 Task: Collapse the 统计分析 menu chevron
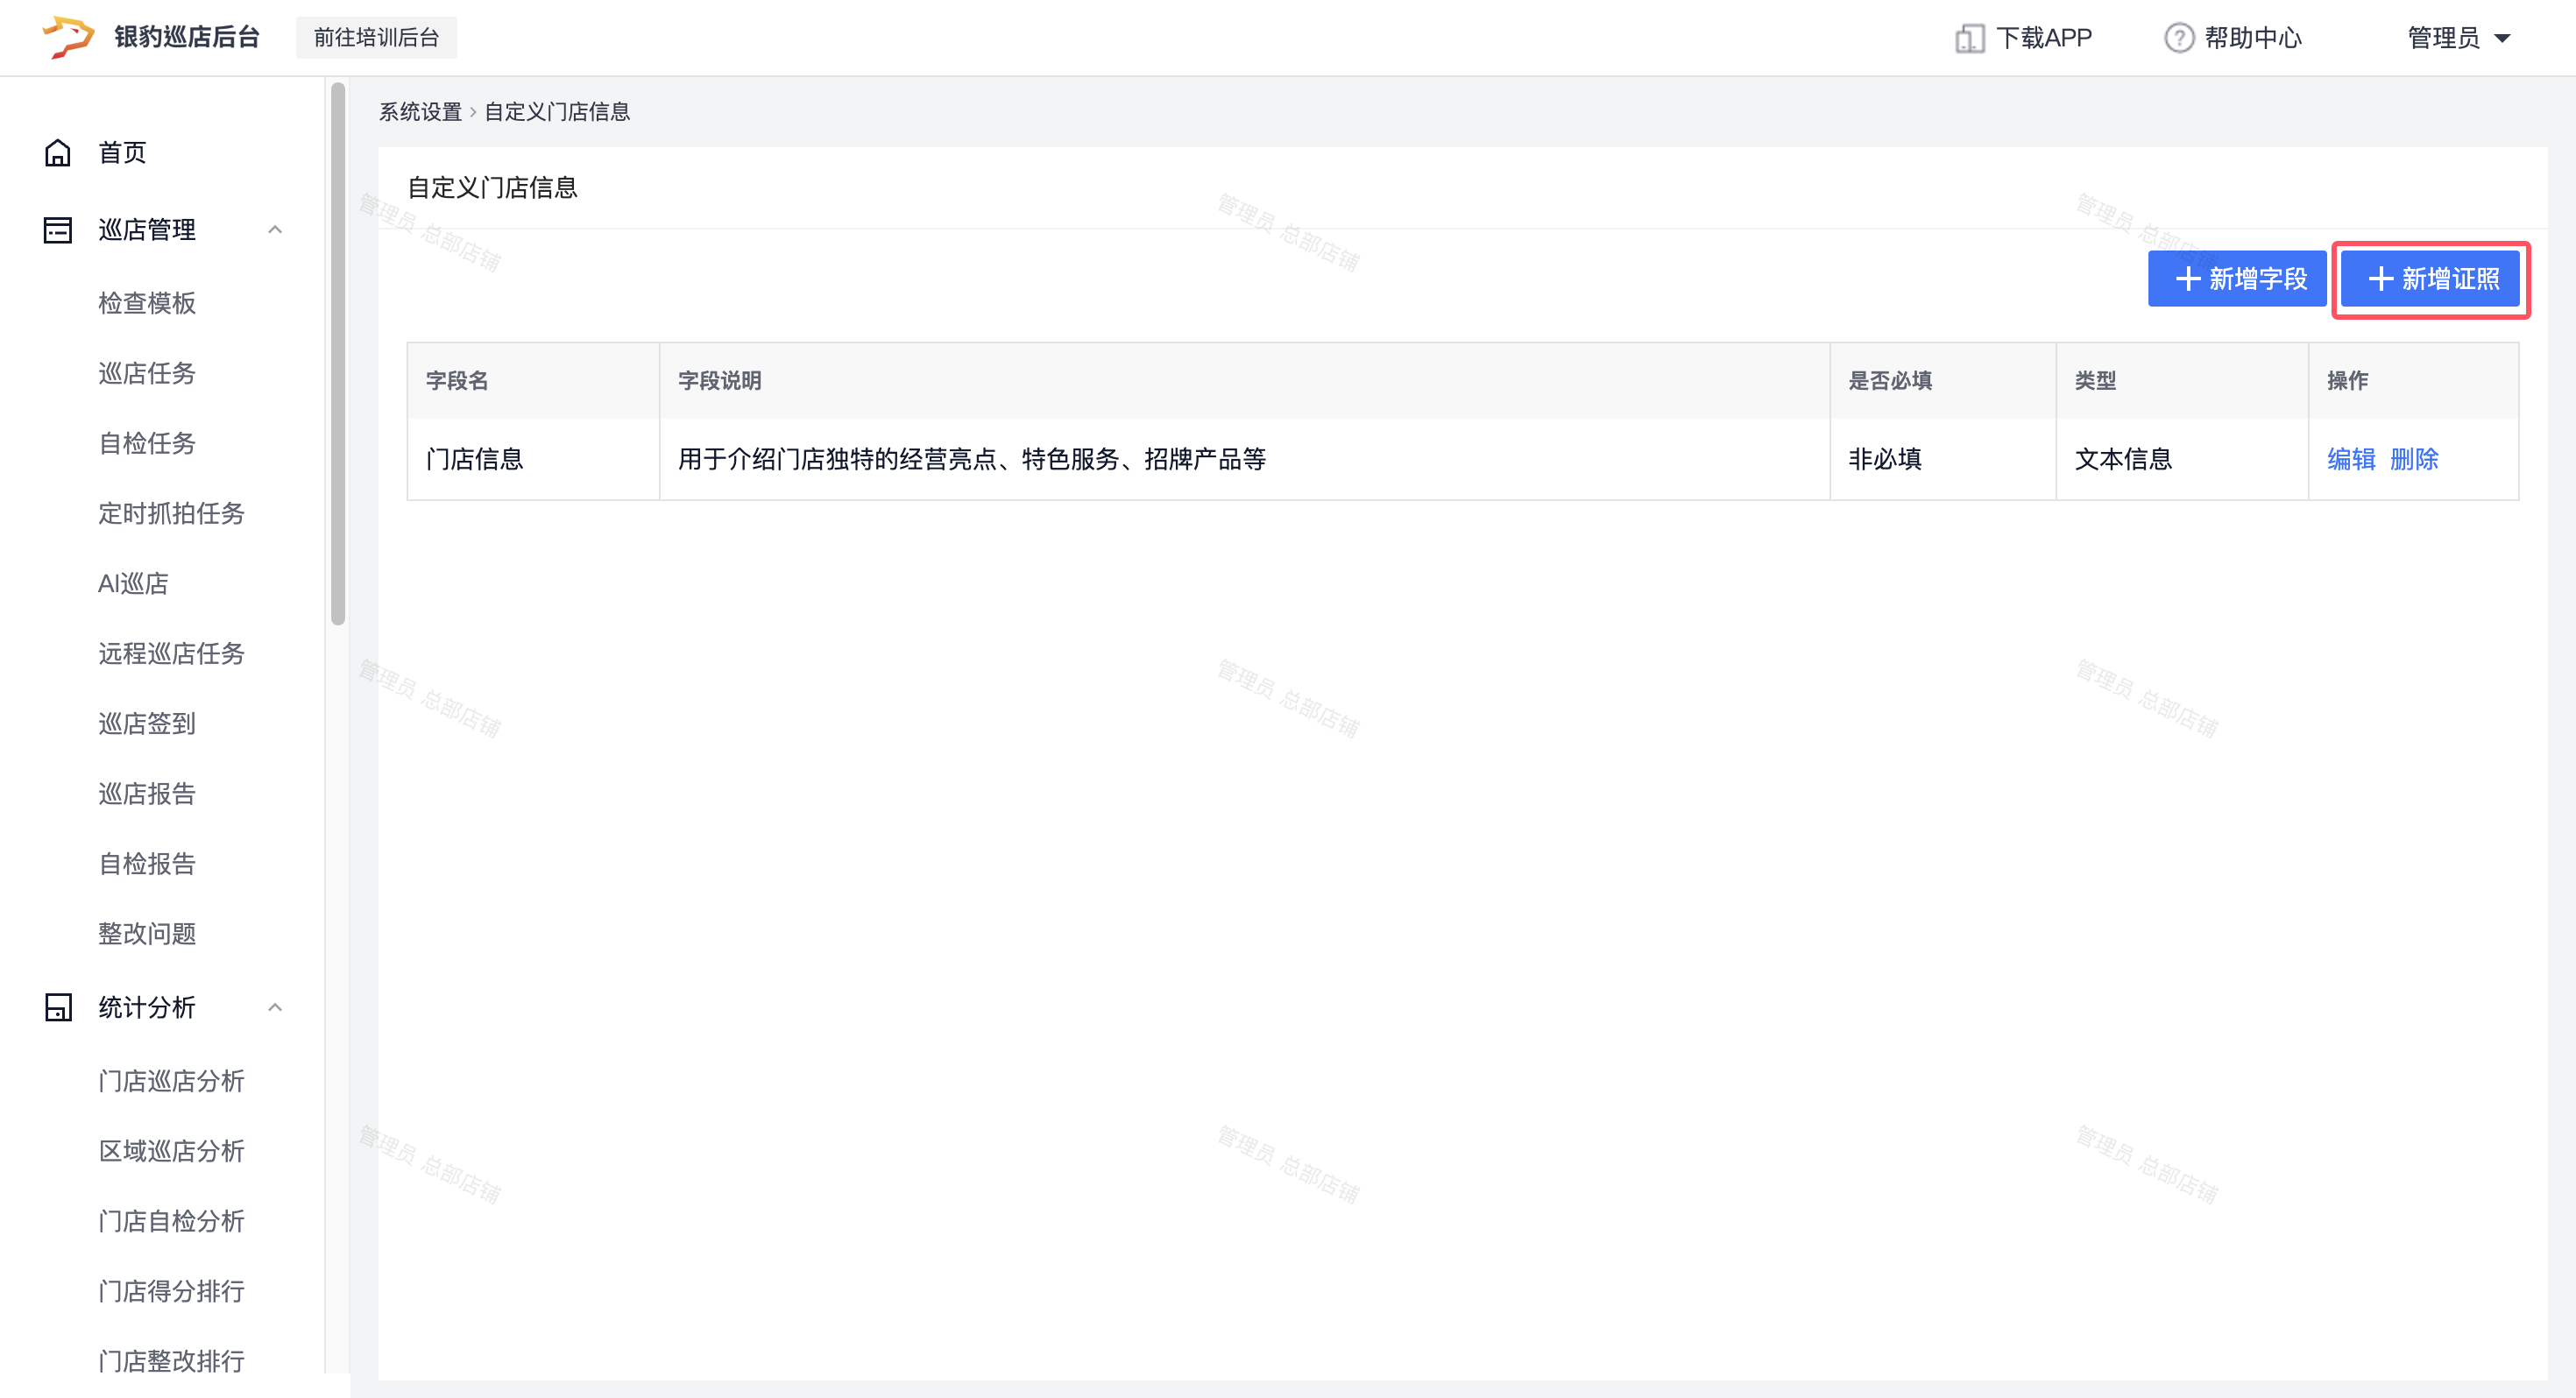point(275,1007)
